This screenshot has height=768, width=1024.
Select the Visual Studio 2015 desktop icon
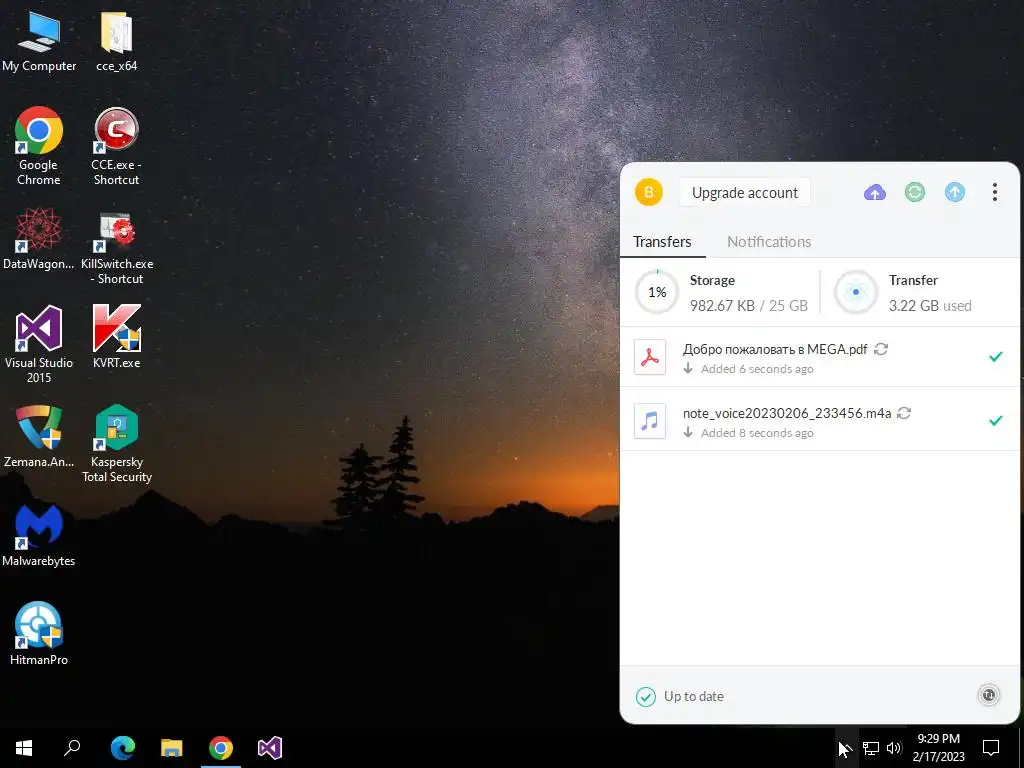39,344
